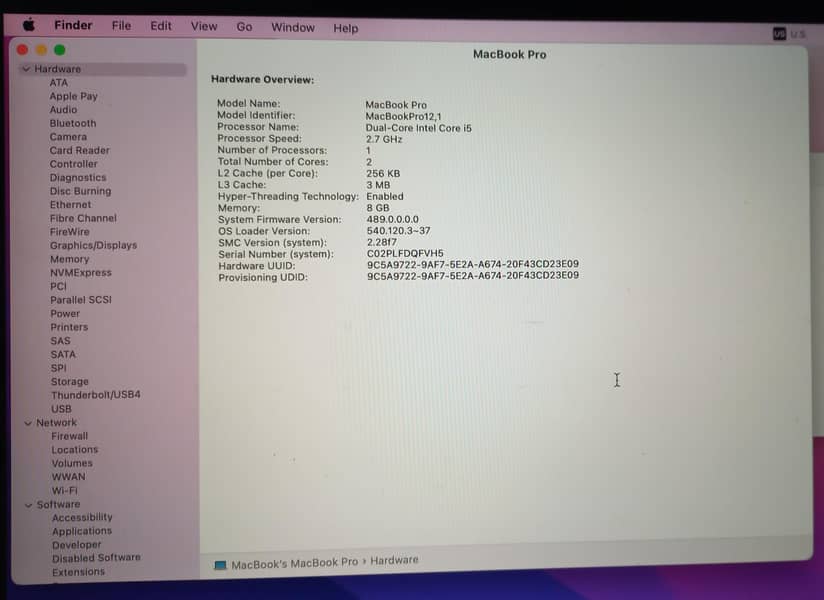
Task: Minimize window with the yellow button
Action: (42, 50)
